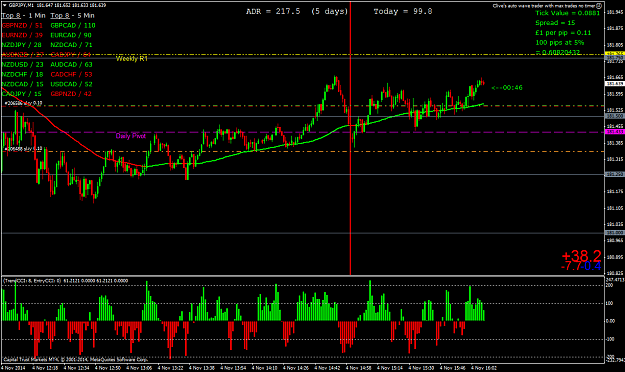625x372 pixels.
Task: Click the '4 Nov 13:06' time axis label
Action: 139,368
